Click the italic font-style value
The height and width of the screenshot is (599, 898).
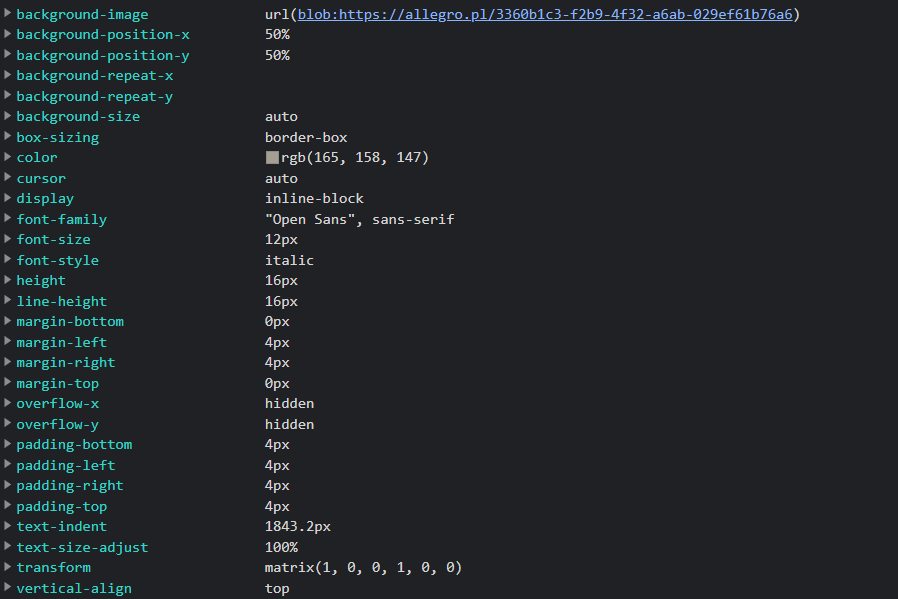point(288,259)
